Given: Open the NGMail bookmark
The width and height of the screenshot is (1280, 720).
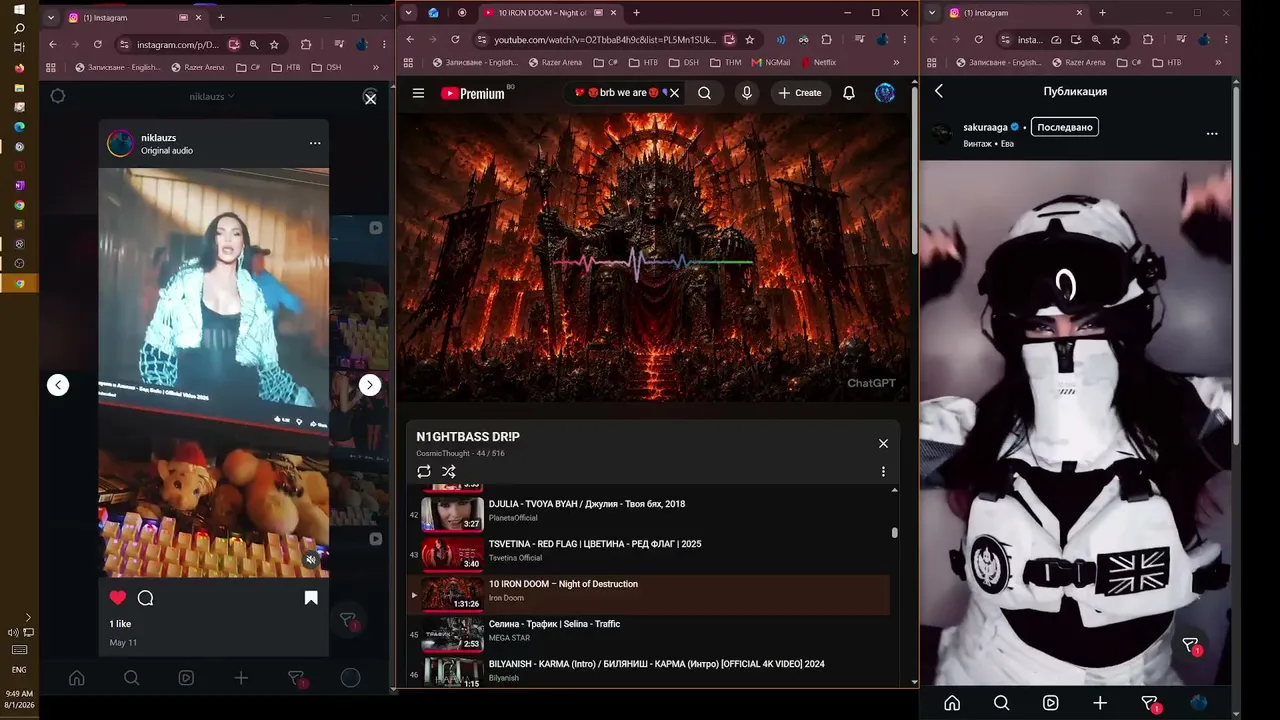Looking at the screenshot, I should tap(770, 62).
